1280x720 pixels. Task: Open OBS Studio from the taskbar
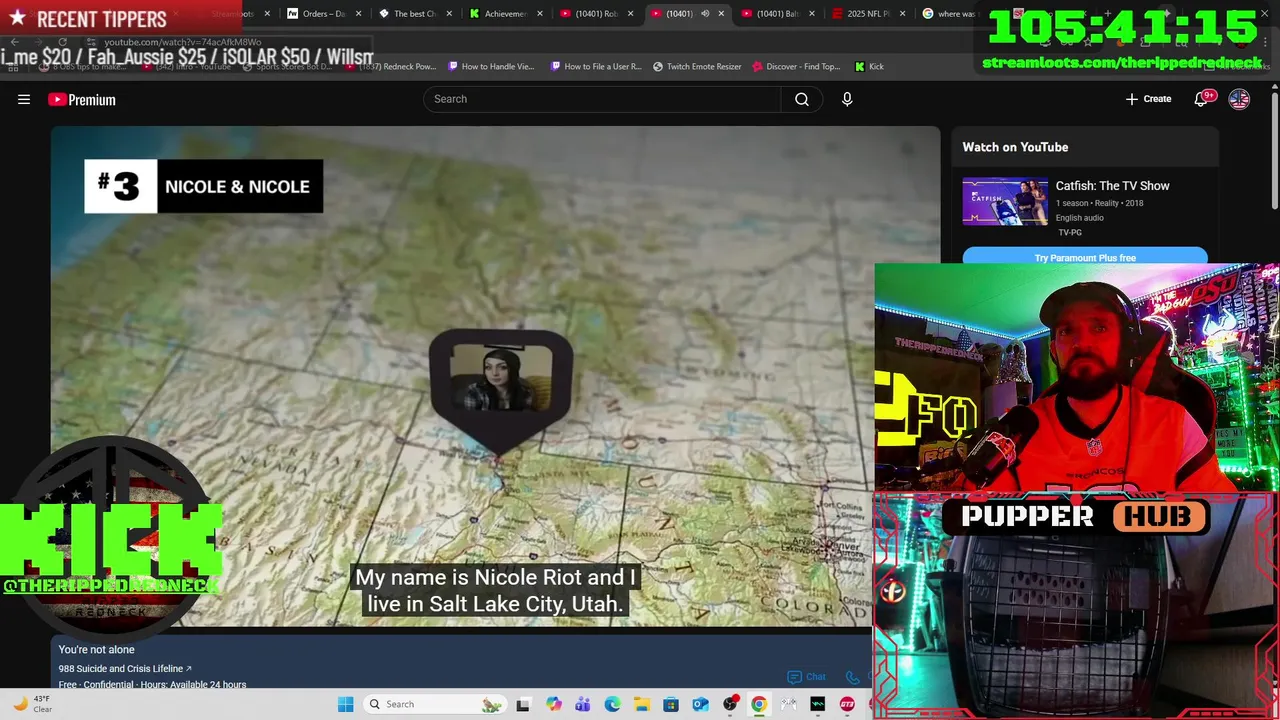click(730, 704)
